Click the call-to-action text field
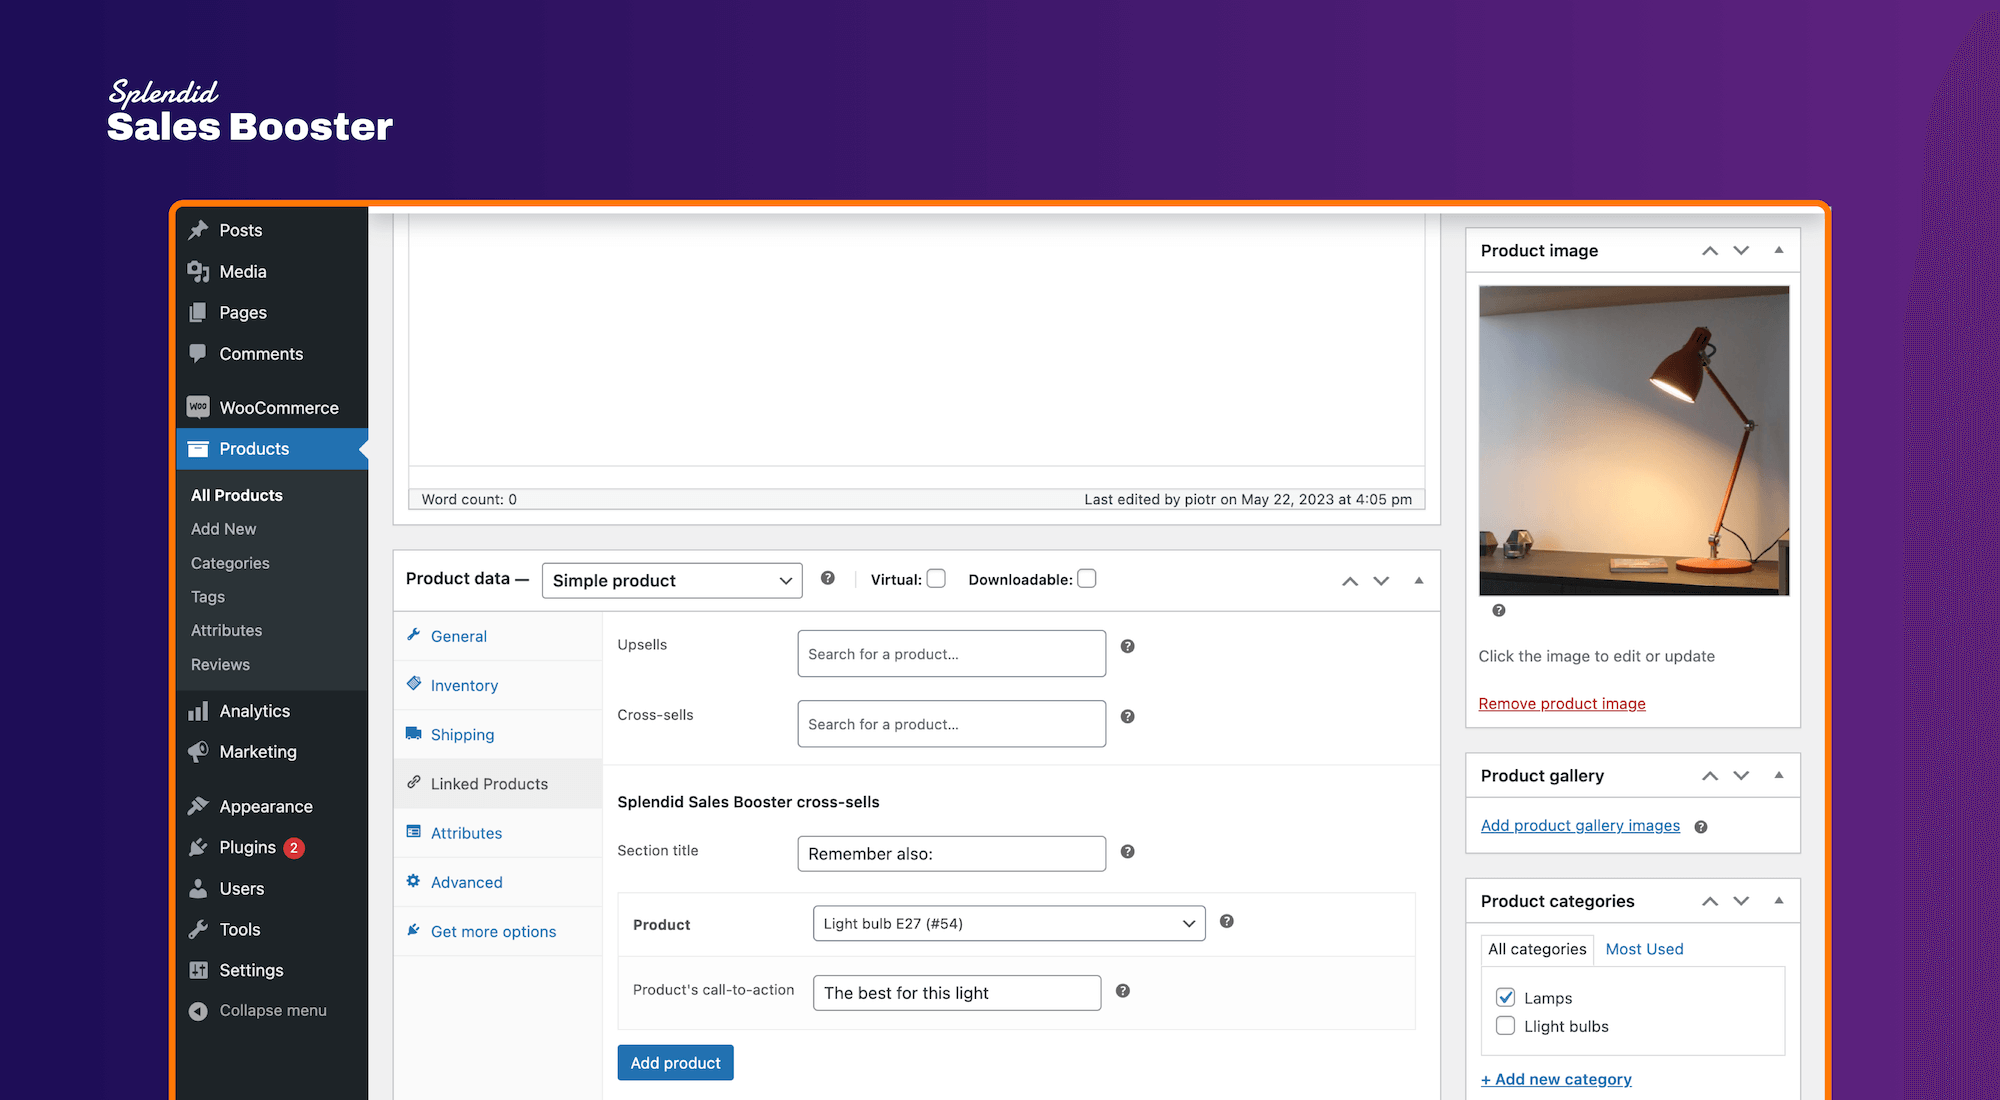 (957, 992)
